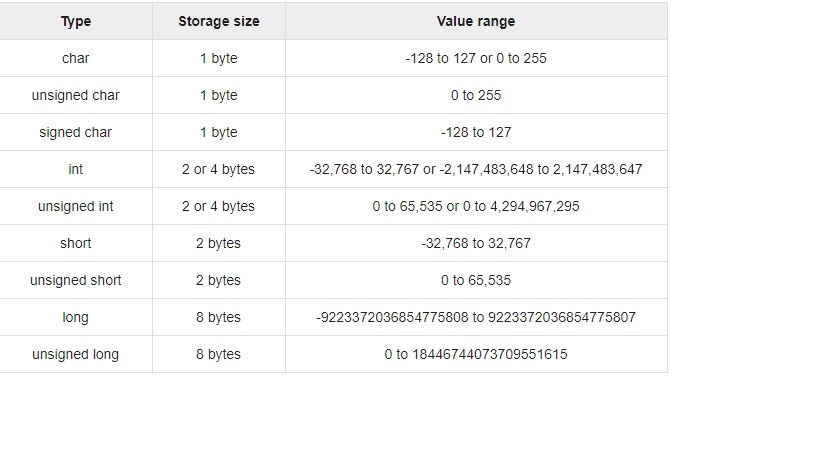Click the Type column header
This screenshot has width=819, height=460.
pos(76,21)
